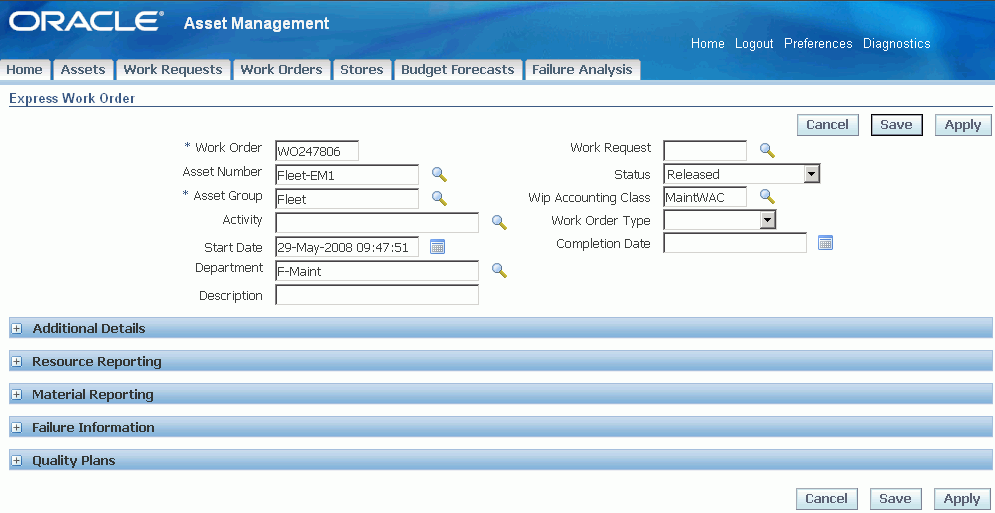This screenshot has height=513, width=995.
Task: Switch to the Home tab
Action: point(25,70)
